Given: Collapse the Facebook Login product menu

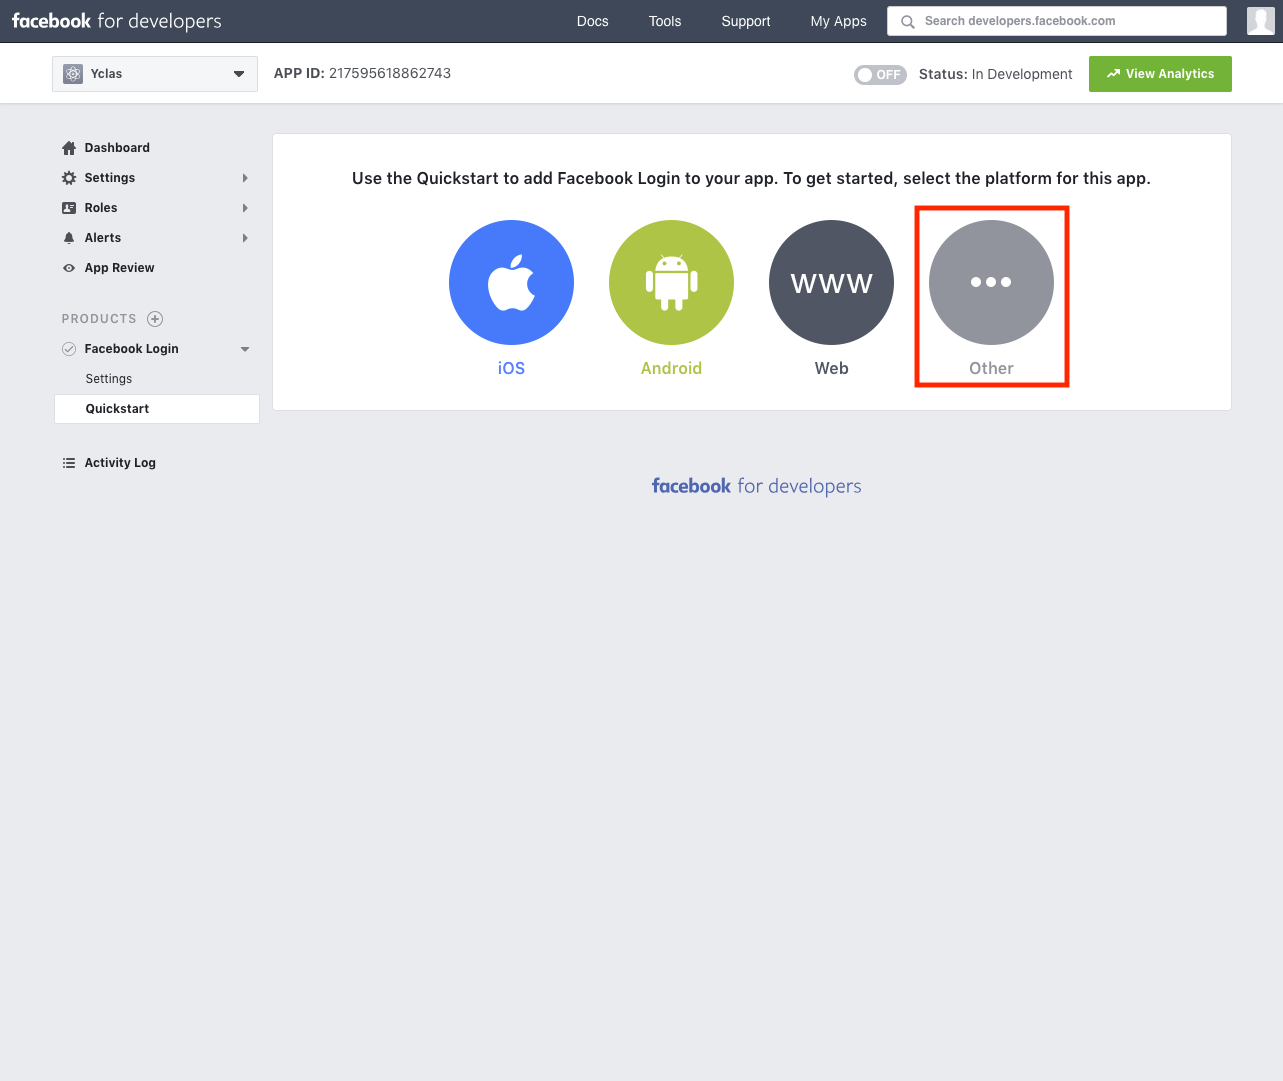Looking at the screenshot, I should 244,348.
